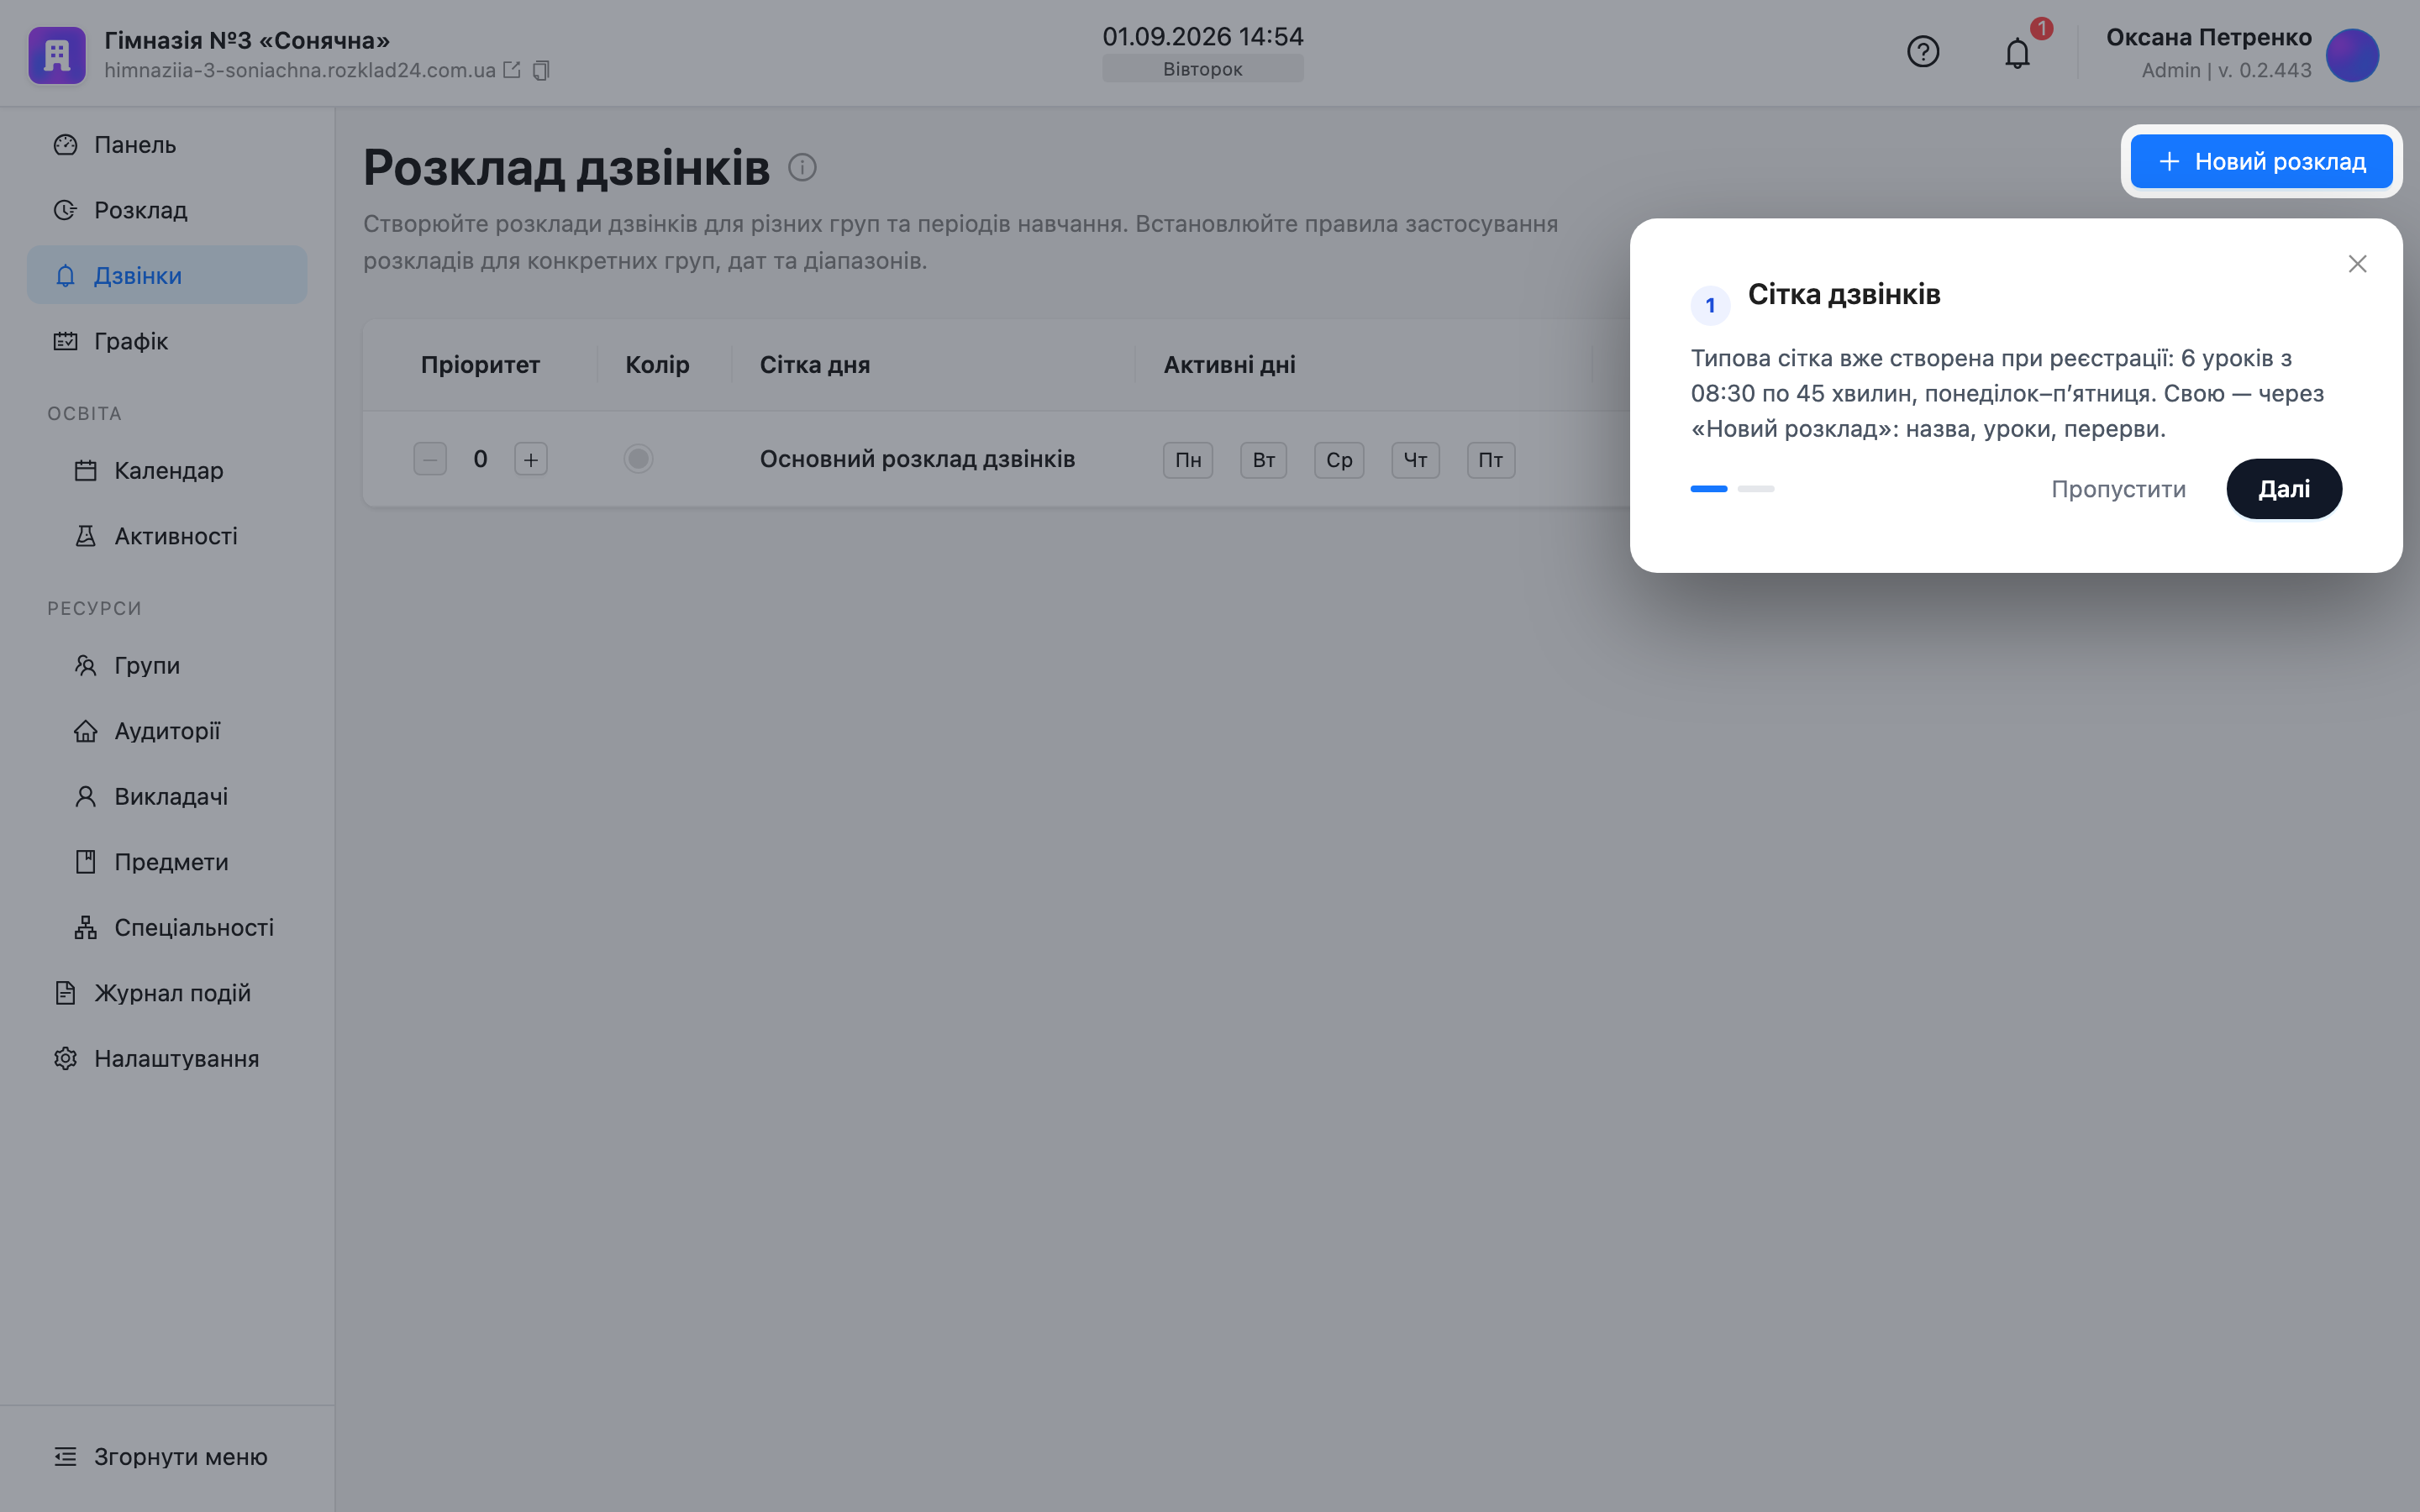Toggle the Пн active day
This screenshot has width=2420, height=1512.
point(1188,460)
